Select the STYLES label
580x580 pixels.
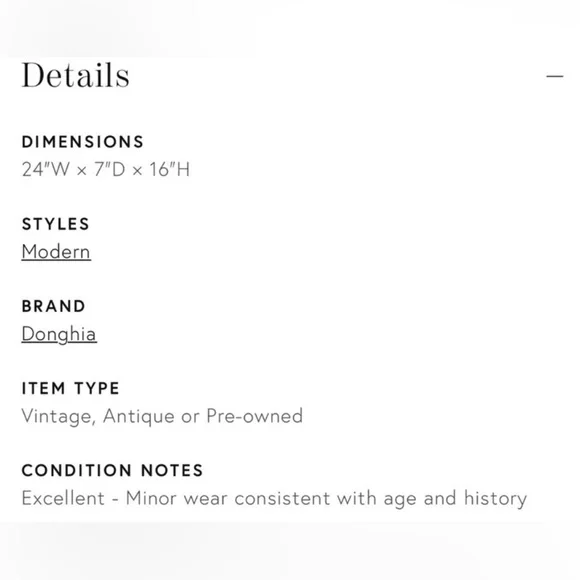pyautogui.click(x=55, y=224)
